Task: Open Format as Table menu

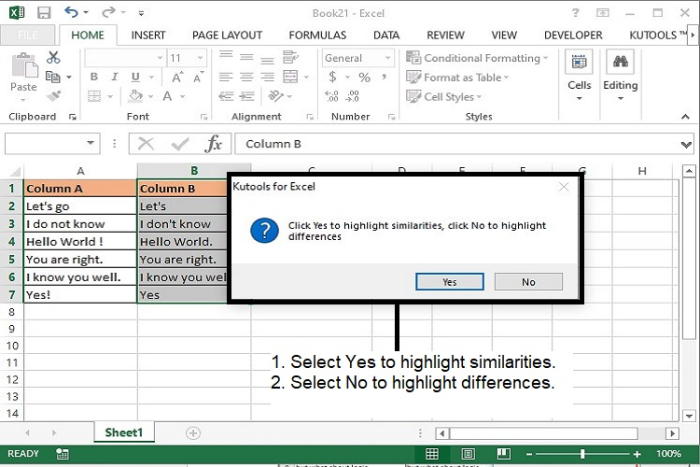Action: [458, 77]
